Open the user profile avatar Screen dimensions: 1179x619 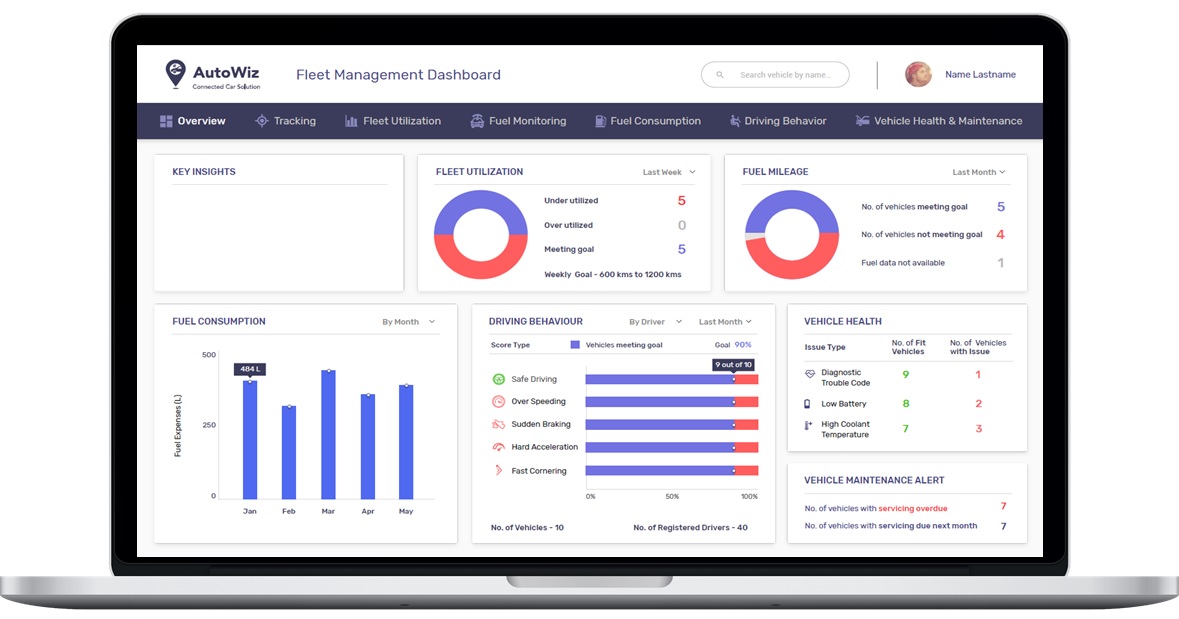918,74
